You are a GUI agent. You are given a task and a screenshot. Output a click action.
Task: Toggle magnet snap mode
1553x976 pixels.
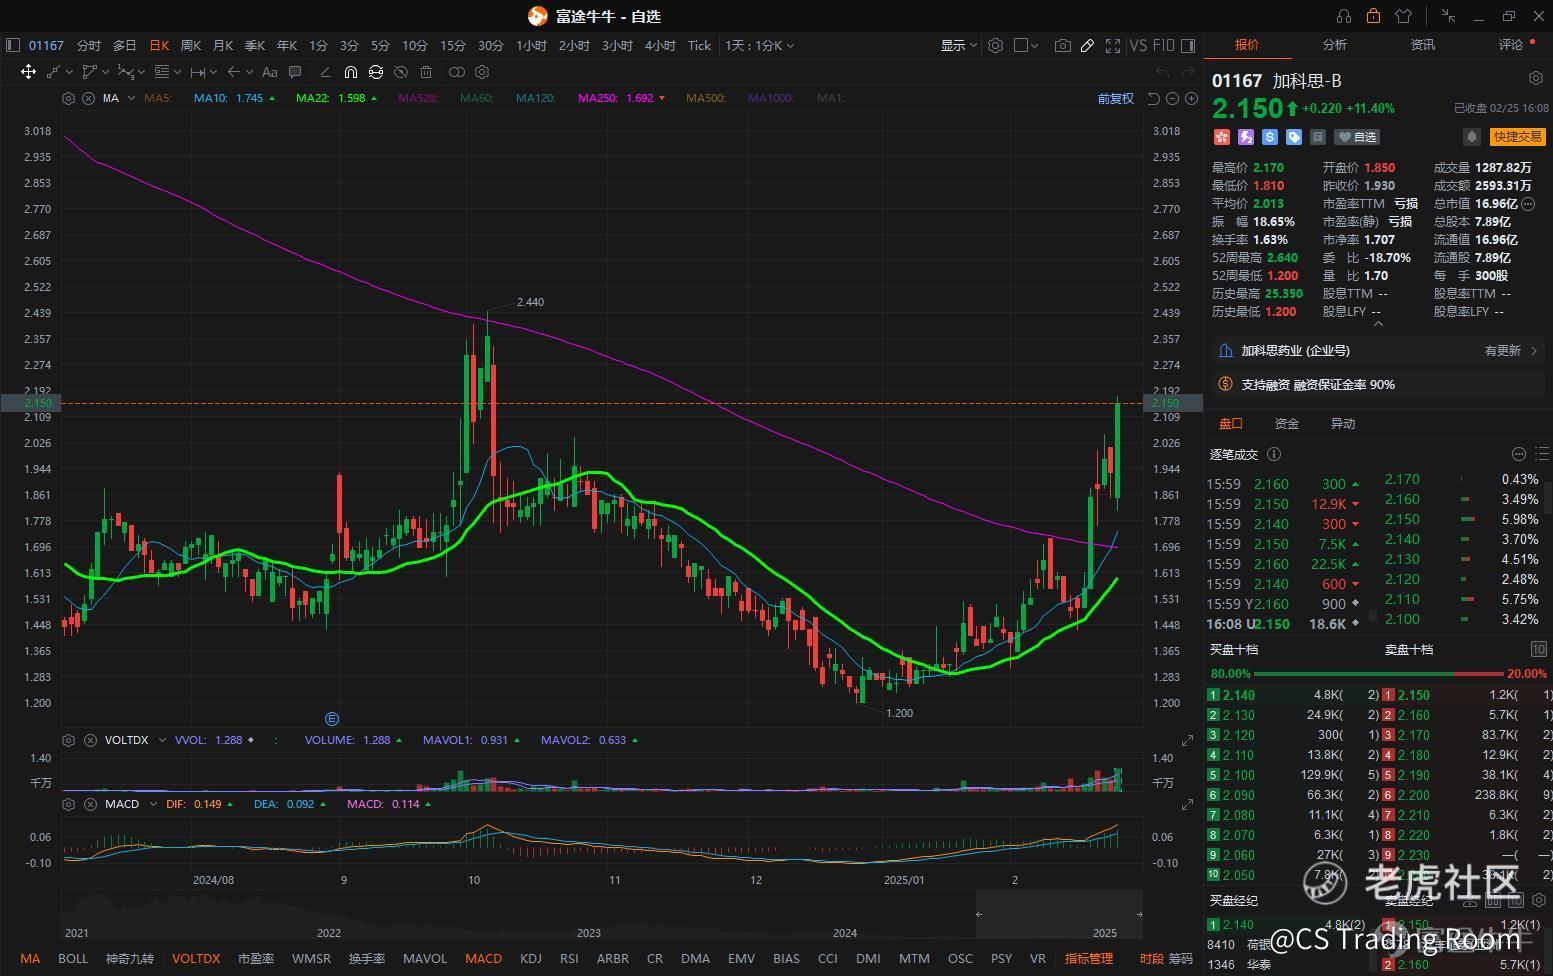point(350,72)
